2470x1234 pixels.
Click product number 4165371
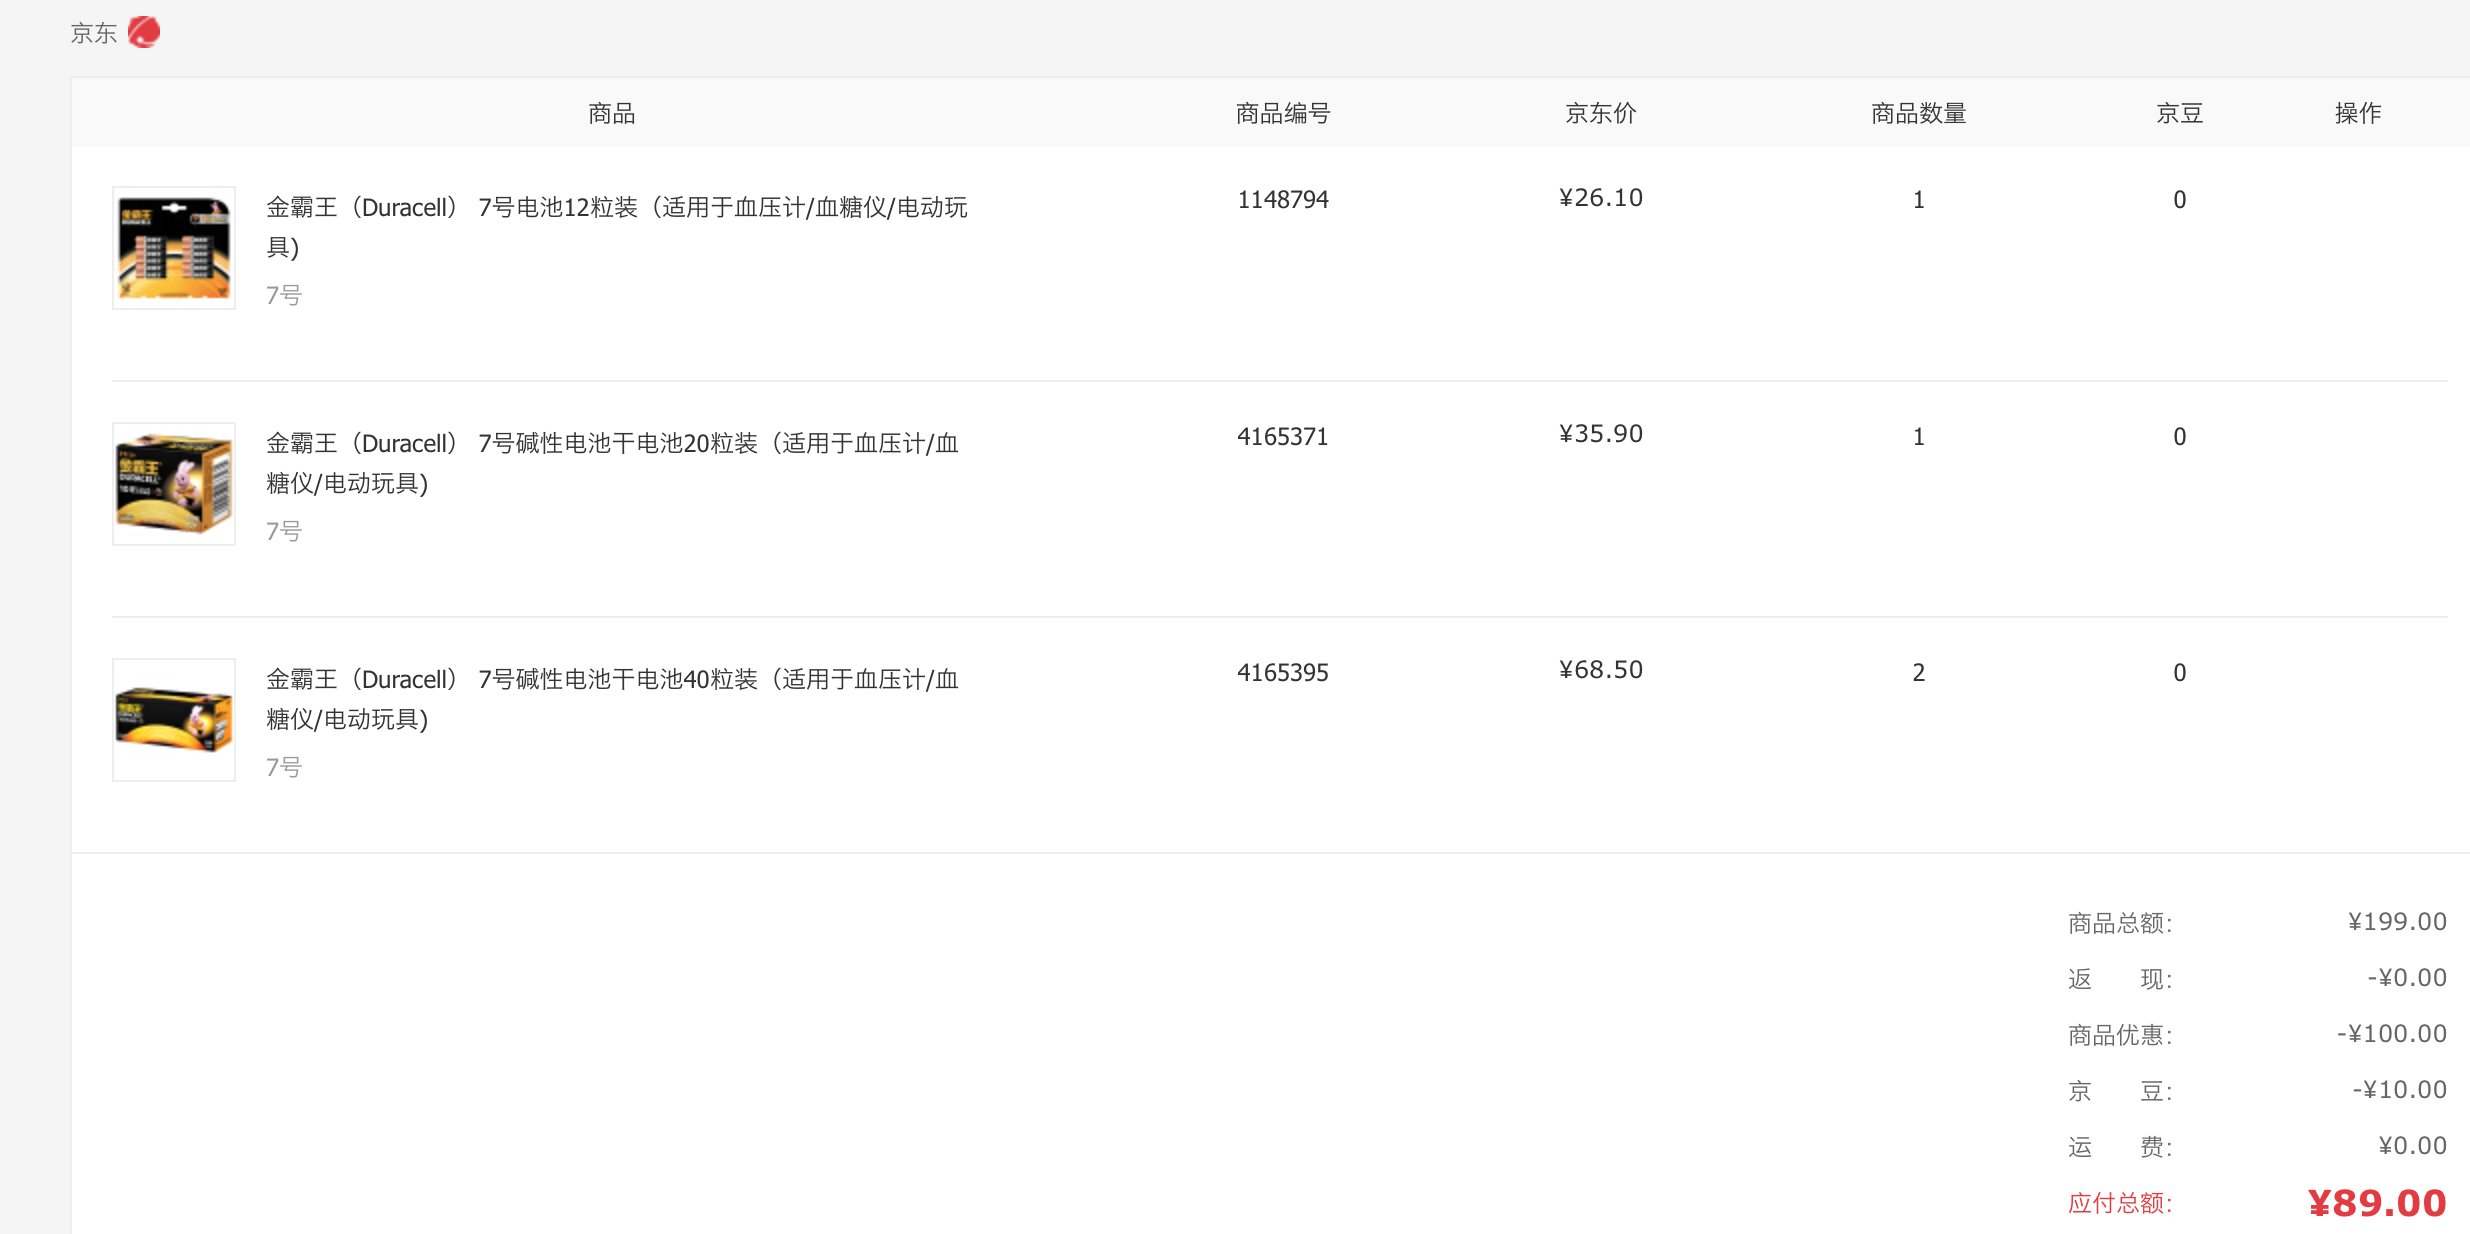pos(1282,437)
